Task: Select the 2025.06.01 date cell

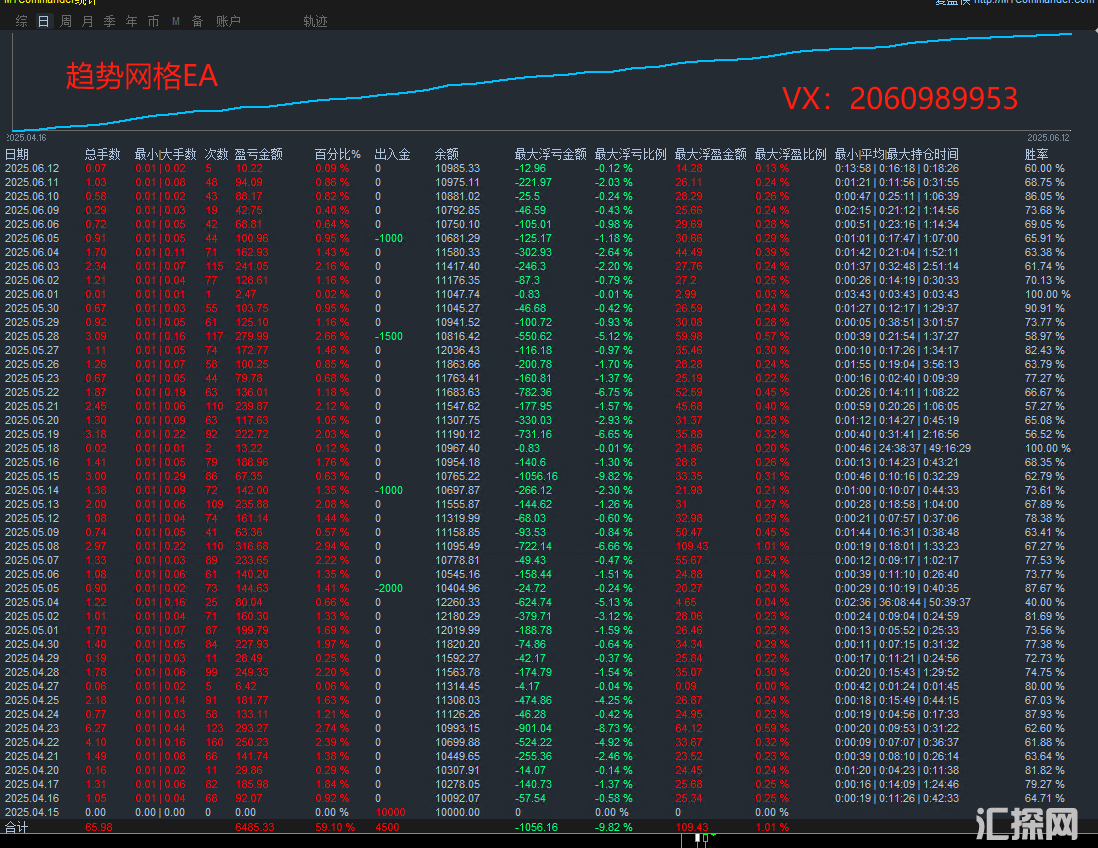Action: [x=32, y=294]
